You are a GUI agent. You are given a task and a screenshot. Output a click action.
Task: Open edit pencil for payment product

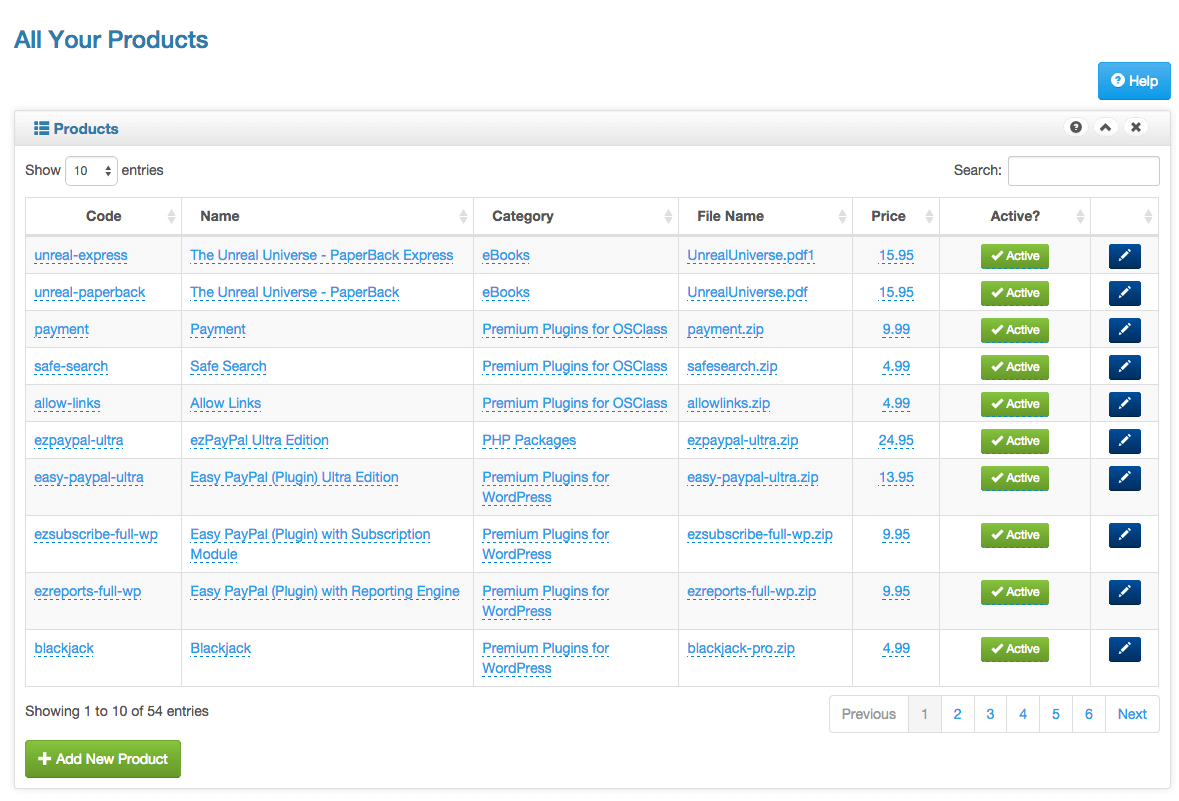(x=1124, y=329)
